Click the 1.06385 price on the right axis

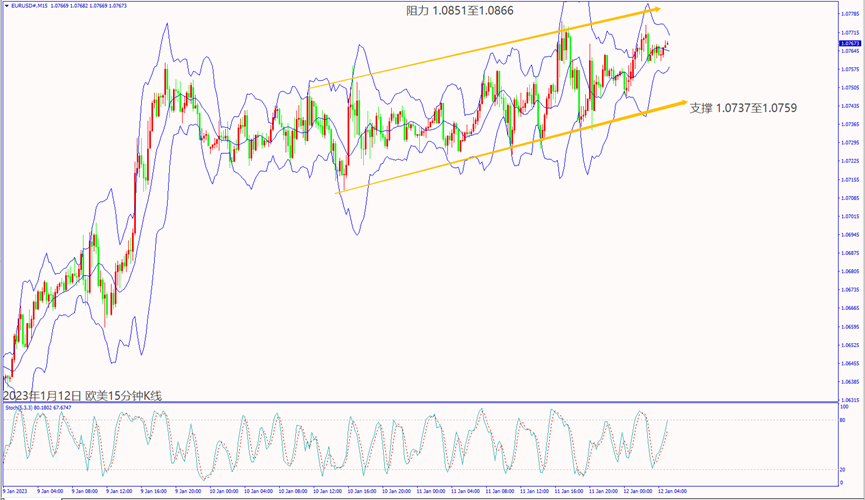(851, 382)
